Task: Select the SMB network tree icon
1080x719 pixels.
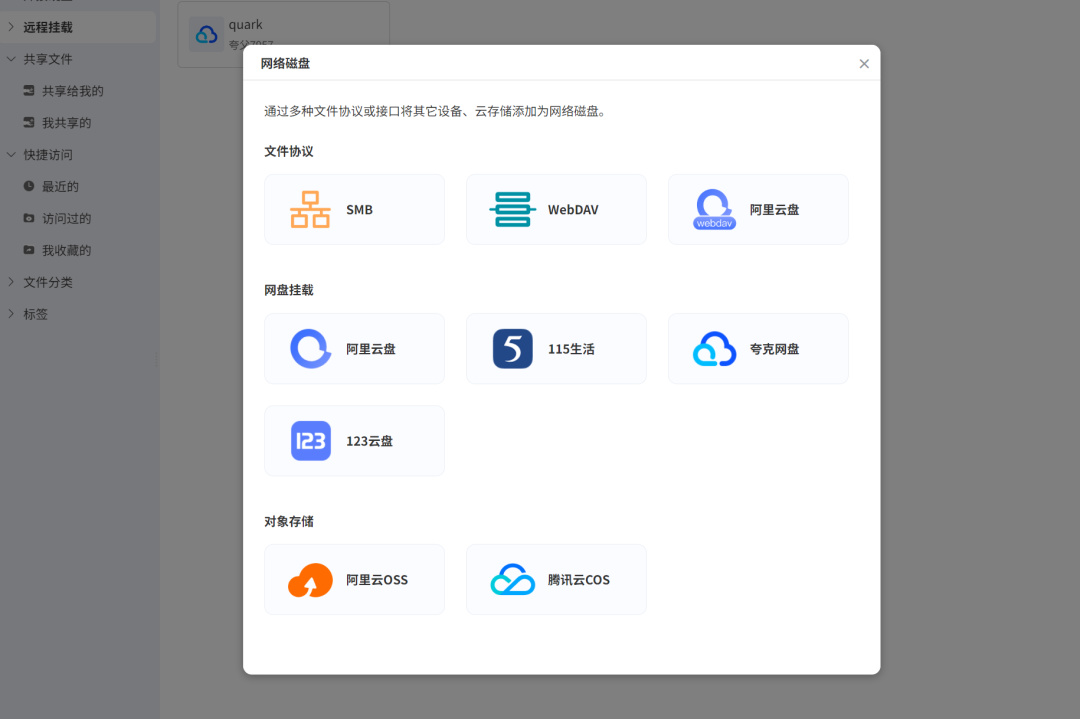Action: pyautogui.click(x=310, y=209)
